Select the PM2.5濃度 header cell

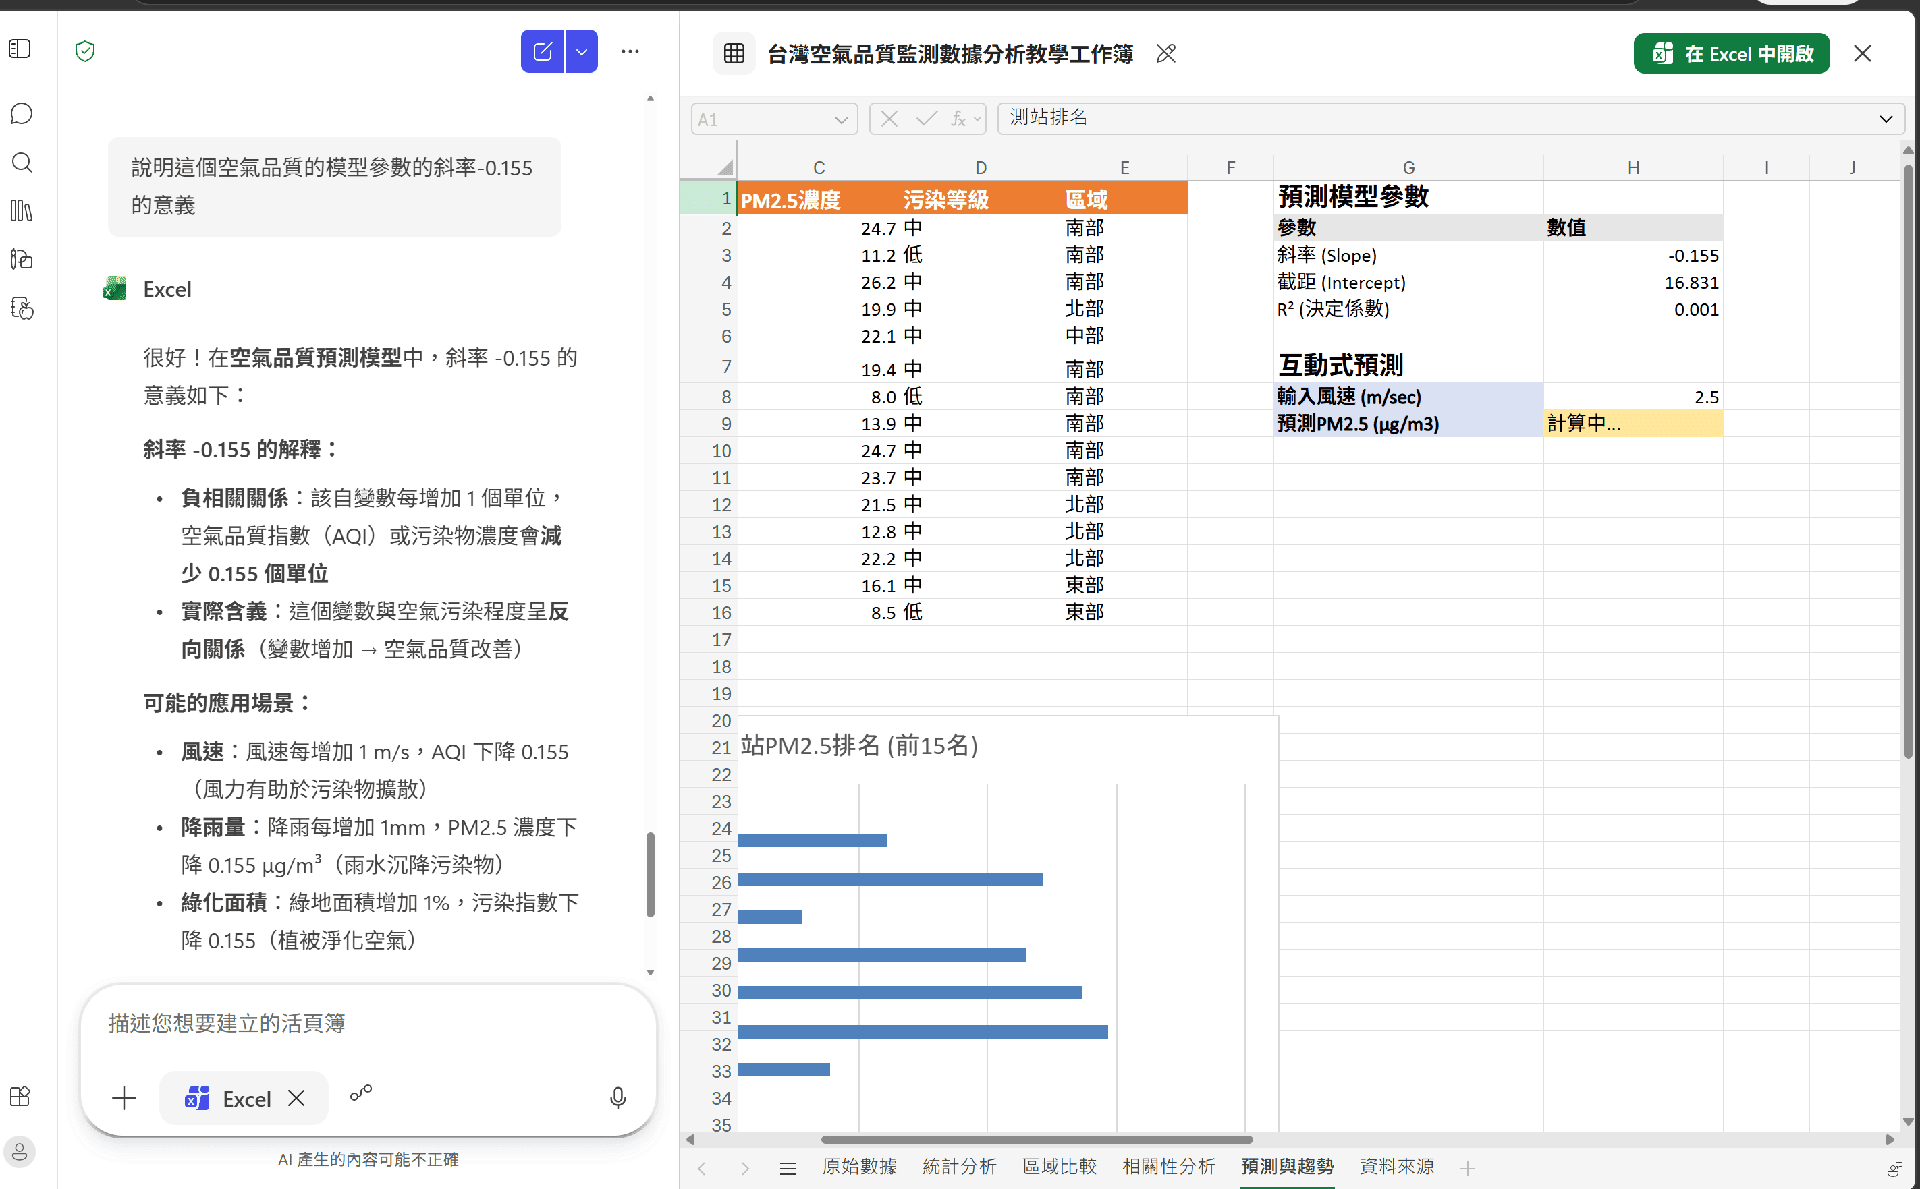[x=819, y=199]
